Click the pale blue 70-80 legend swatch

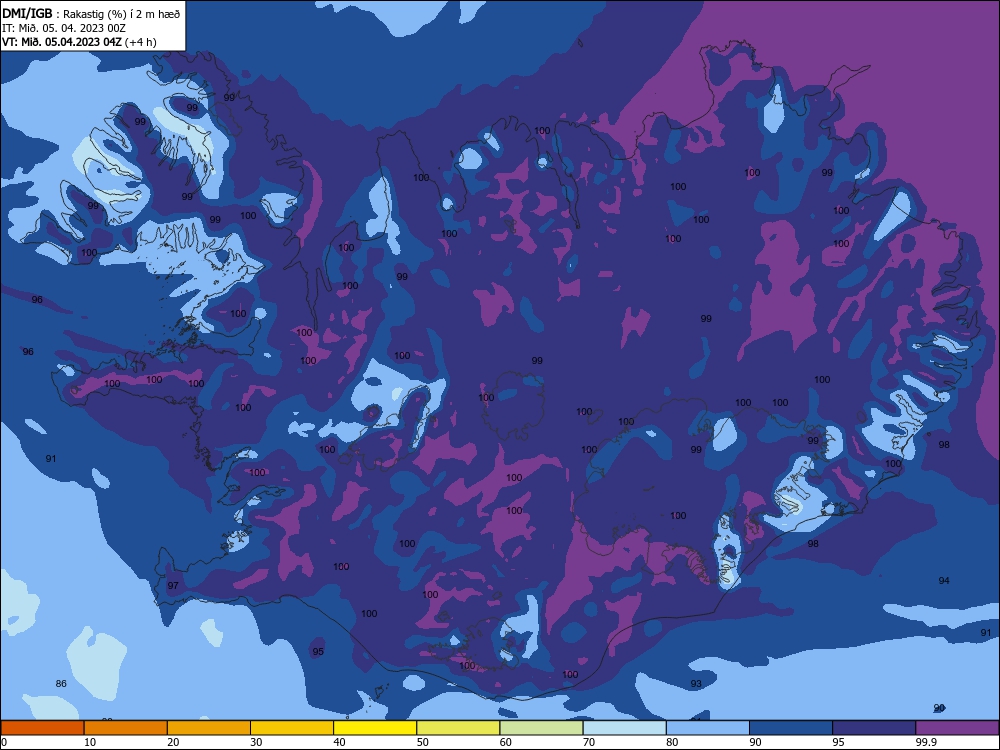pyautogui.click(x=625, y=728)
